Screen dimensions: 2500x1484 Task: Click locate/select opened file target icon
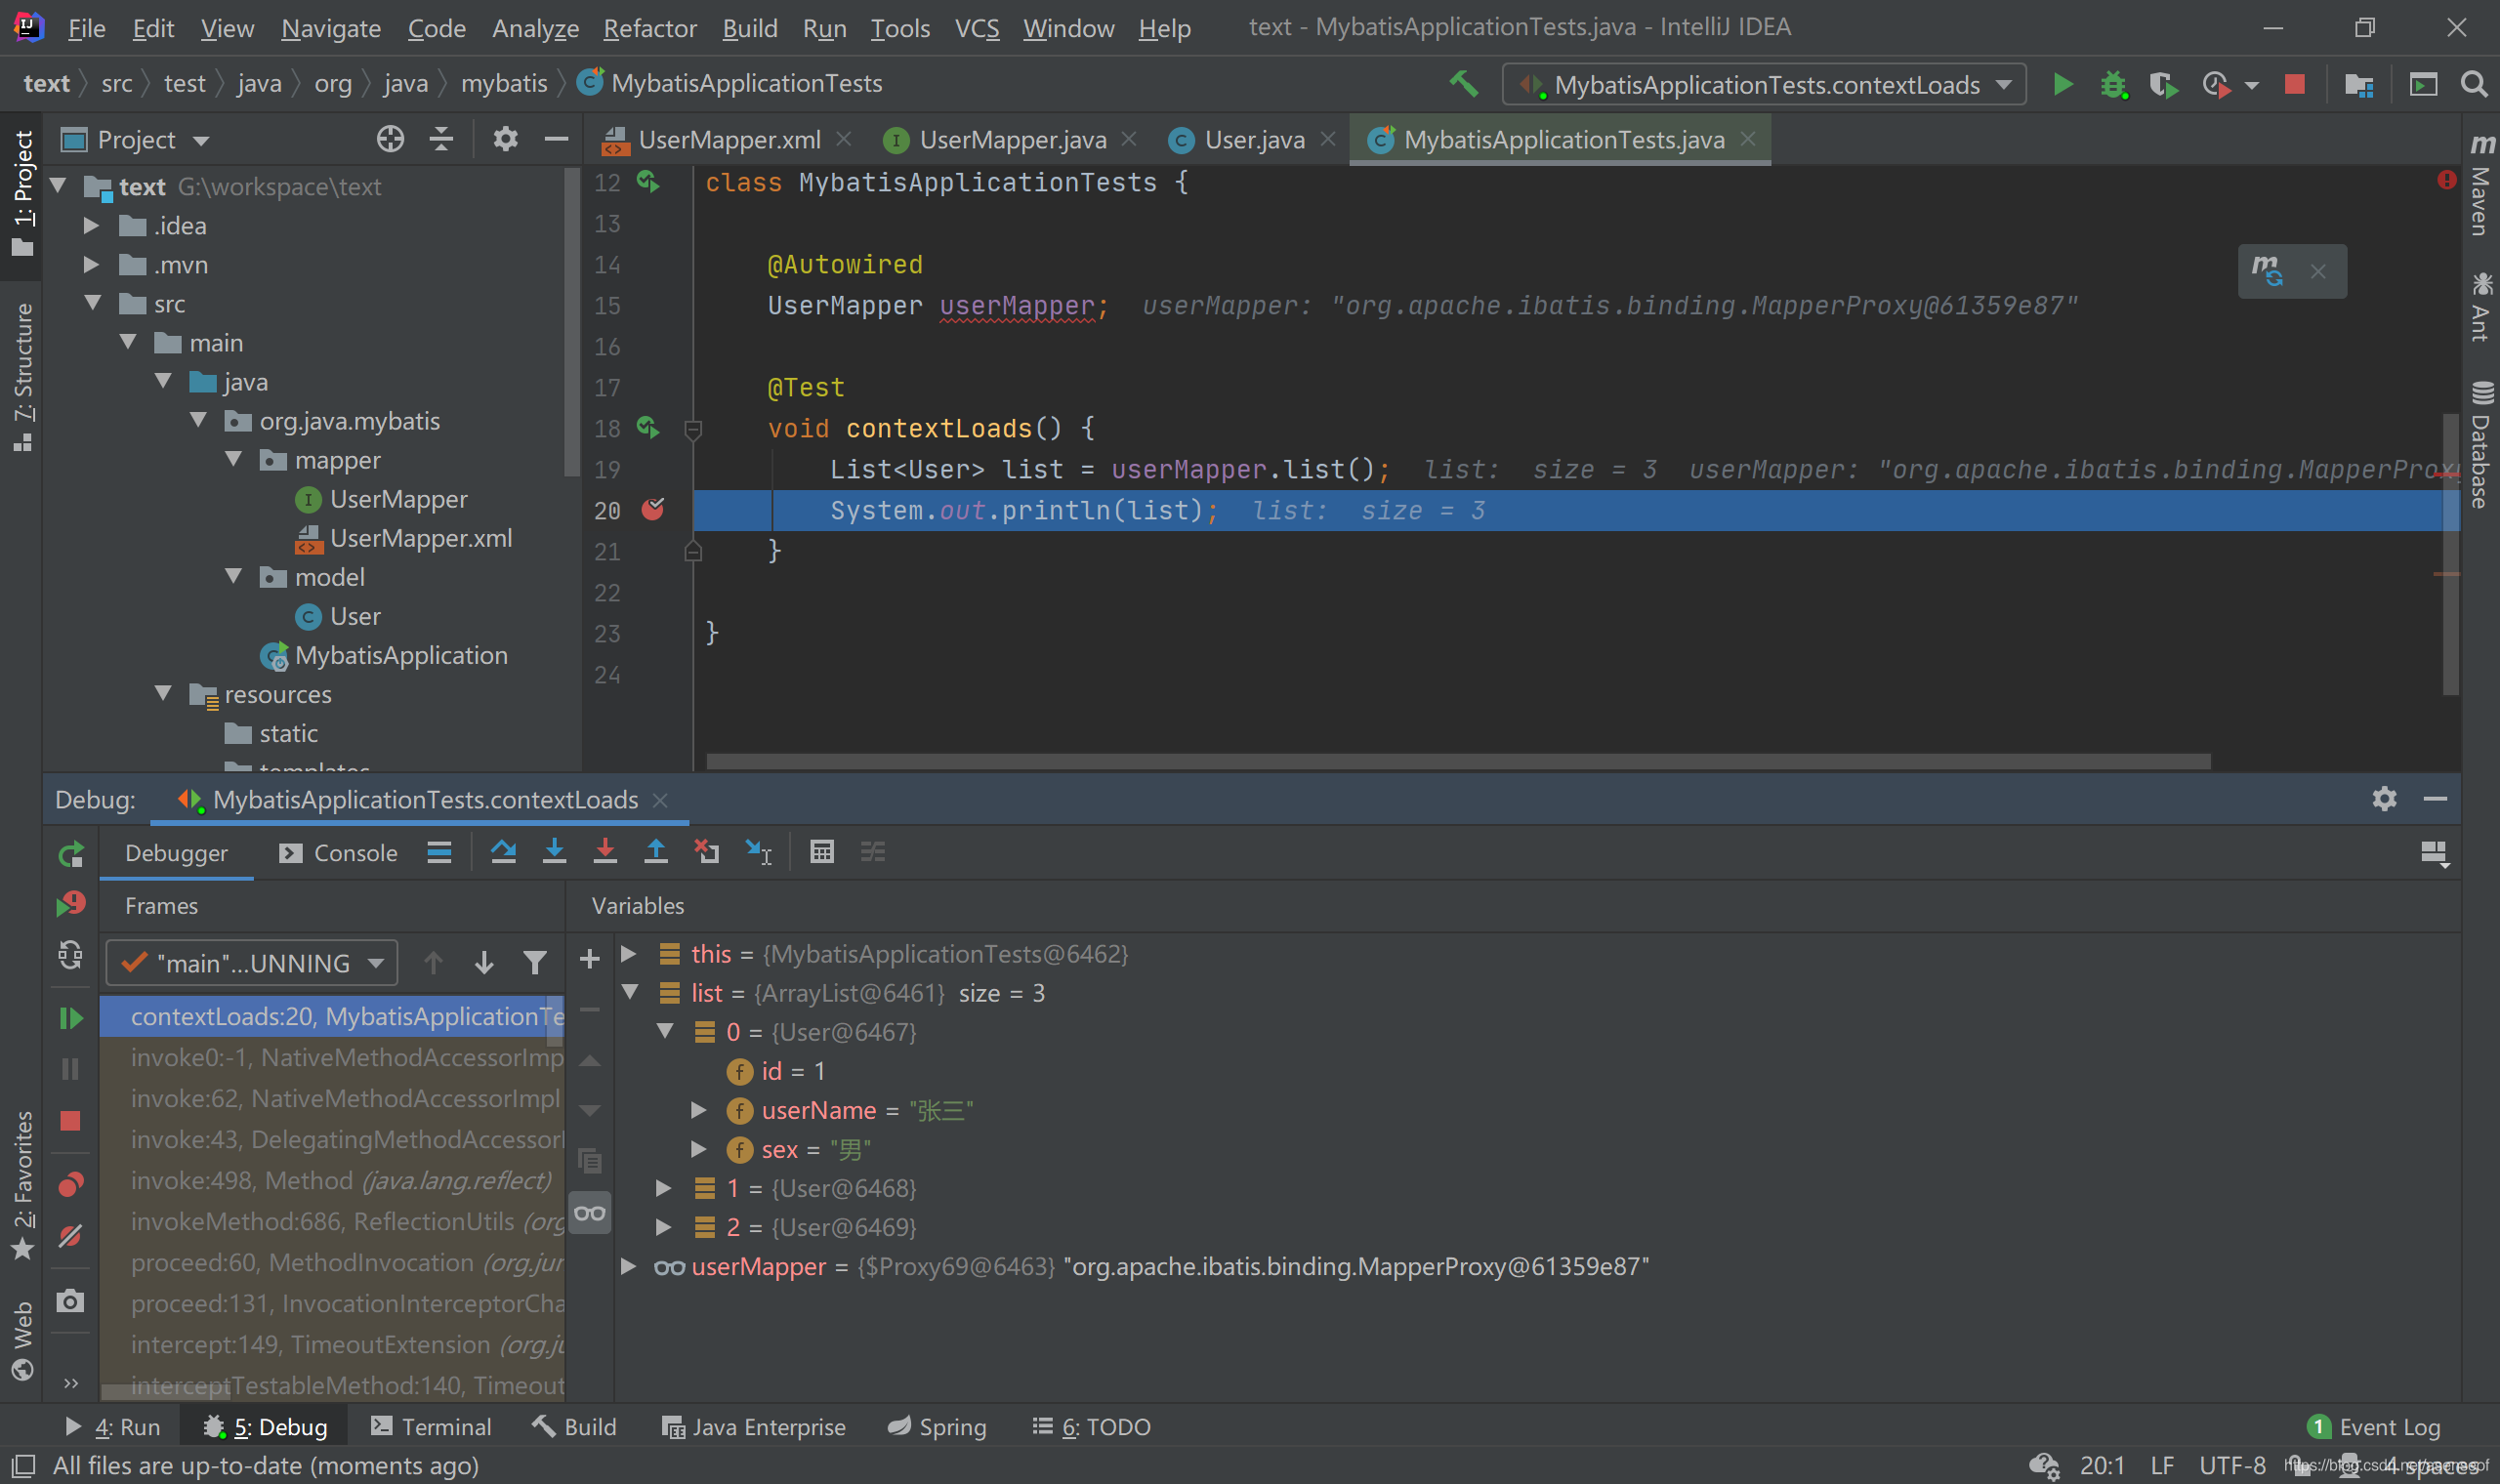click(x=390, y=139)
